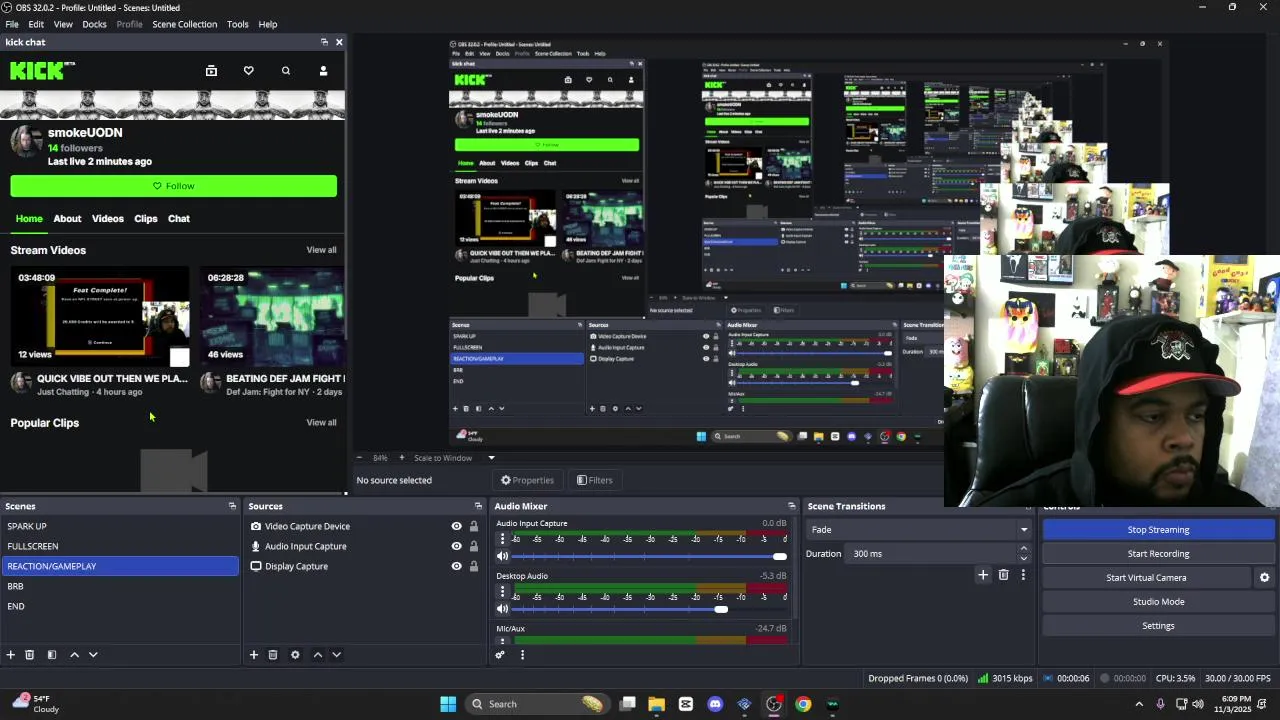Image resolution: width=1280 pixels, height=720 pixels.
Task: Float the Audio Mixer dock panel
Action: click(791, 506)
